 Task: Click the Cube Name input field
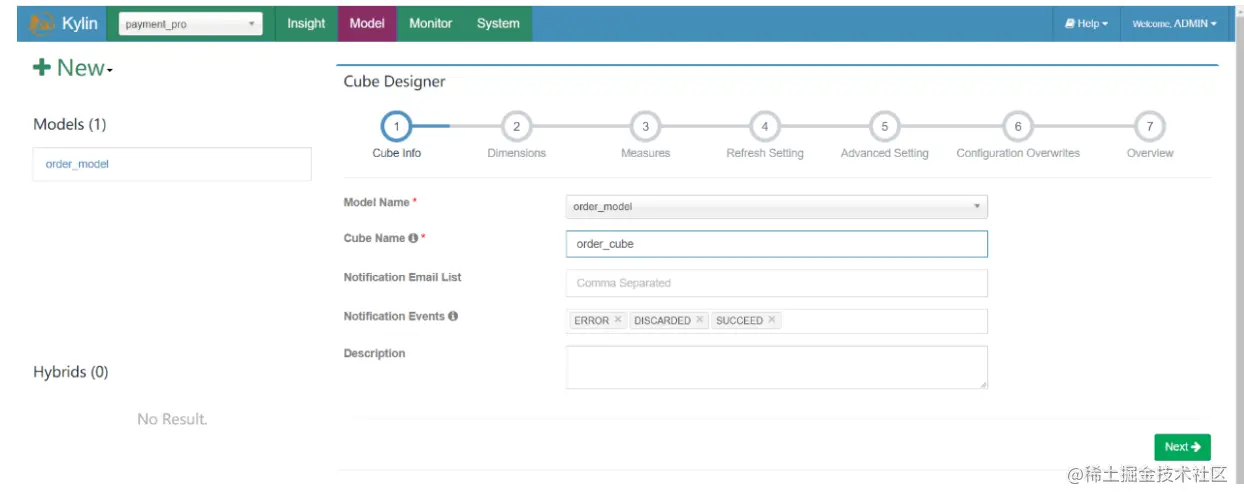pos(777,244)
